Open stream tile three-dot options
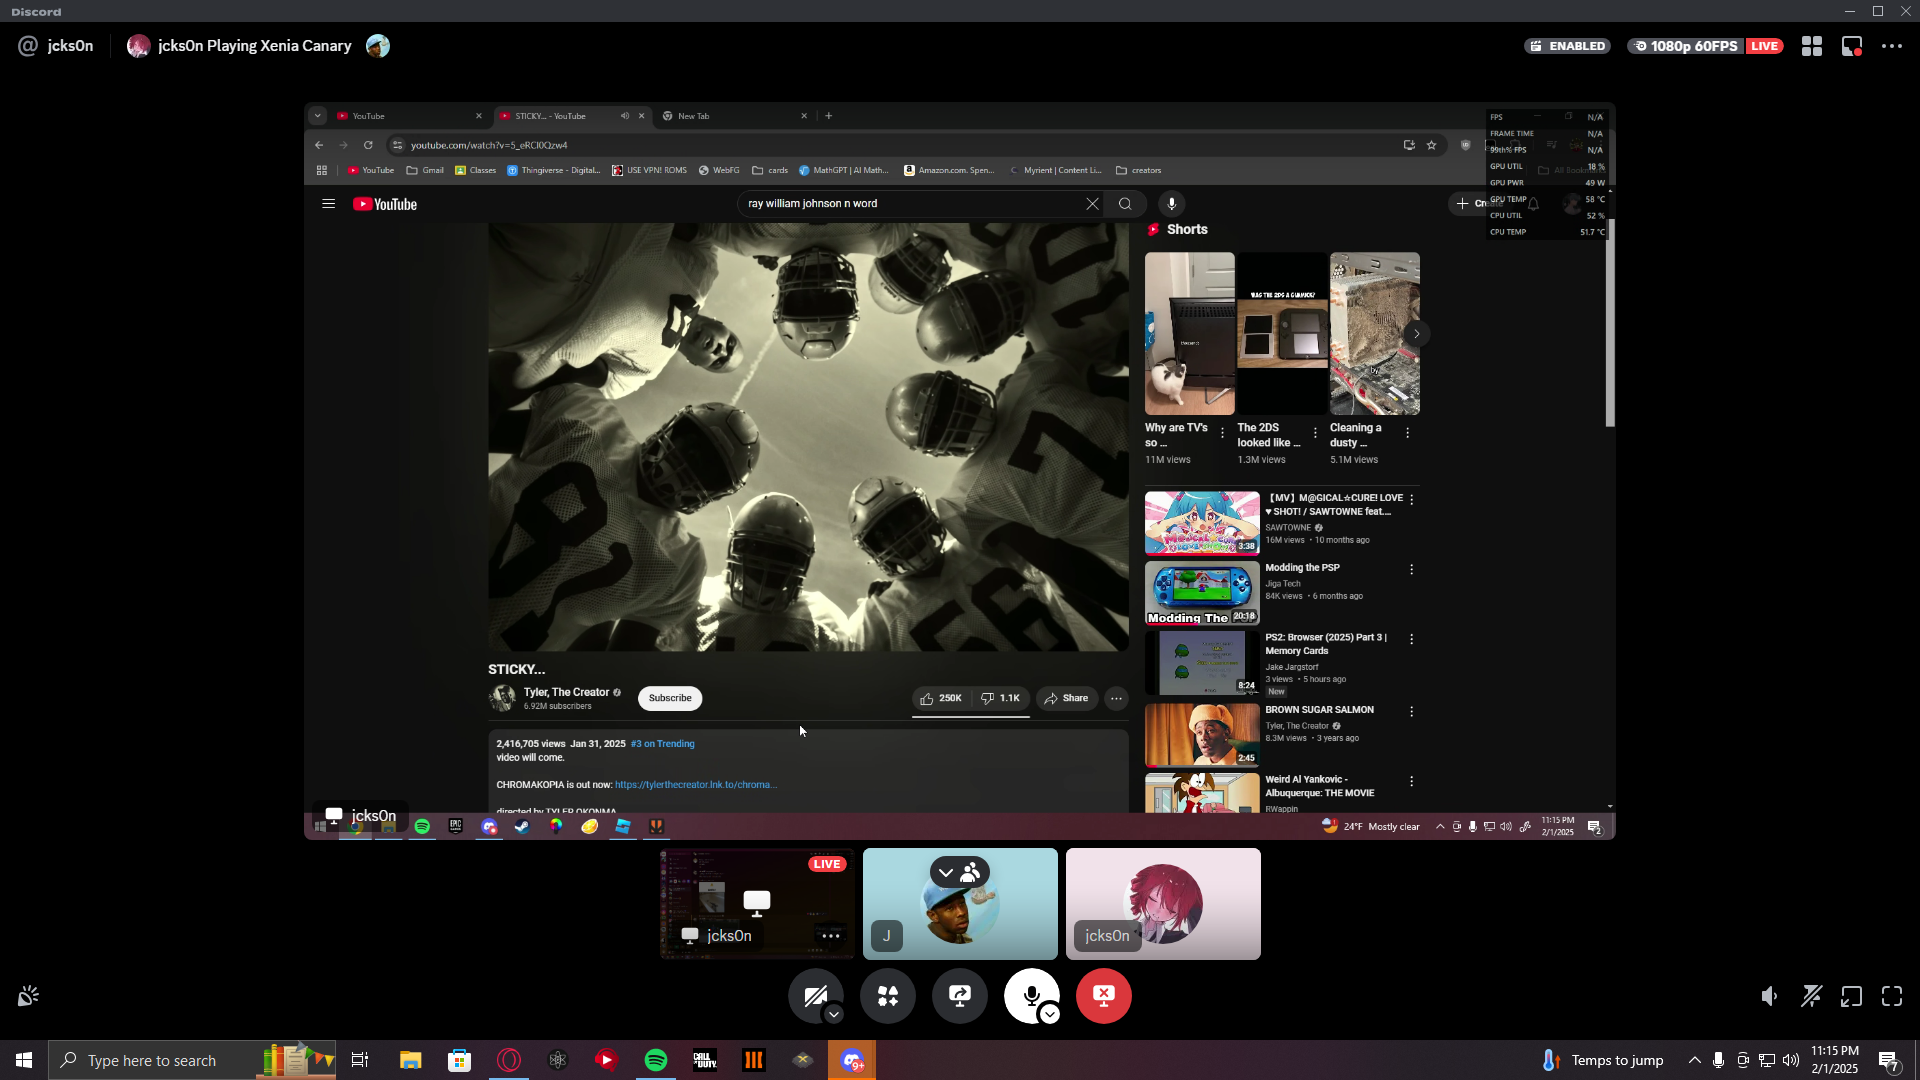 (x=830, y=936)
